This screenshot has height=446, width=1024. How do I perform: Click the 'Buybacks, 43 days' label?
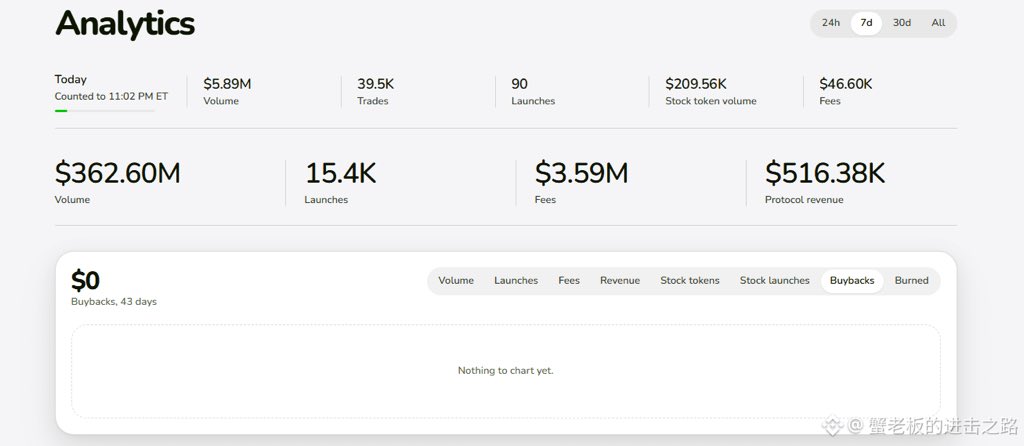point(114,302)
